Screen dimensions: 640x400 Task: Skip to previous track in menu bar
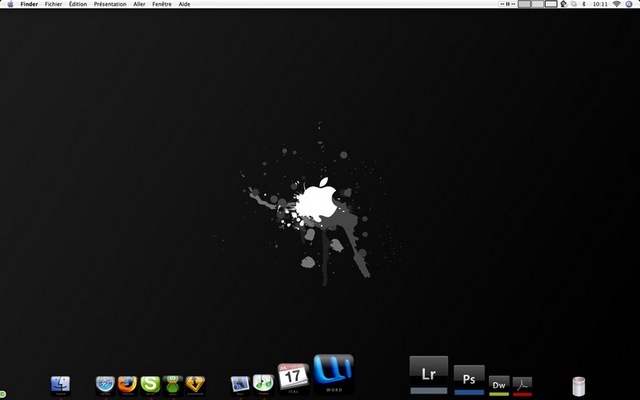pyautogui.click(x=502, y=4)
